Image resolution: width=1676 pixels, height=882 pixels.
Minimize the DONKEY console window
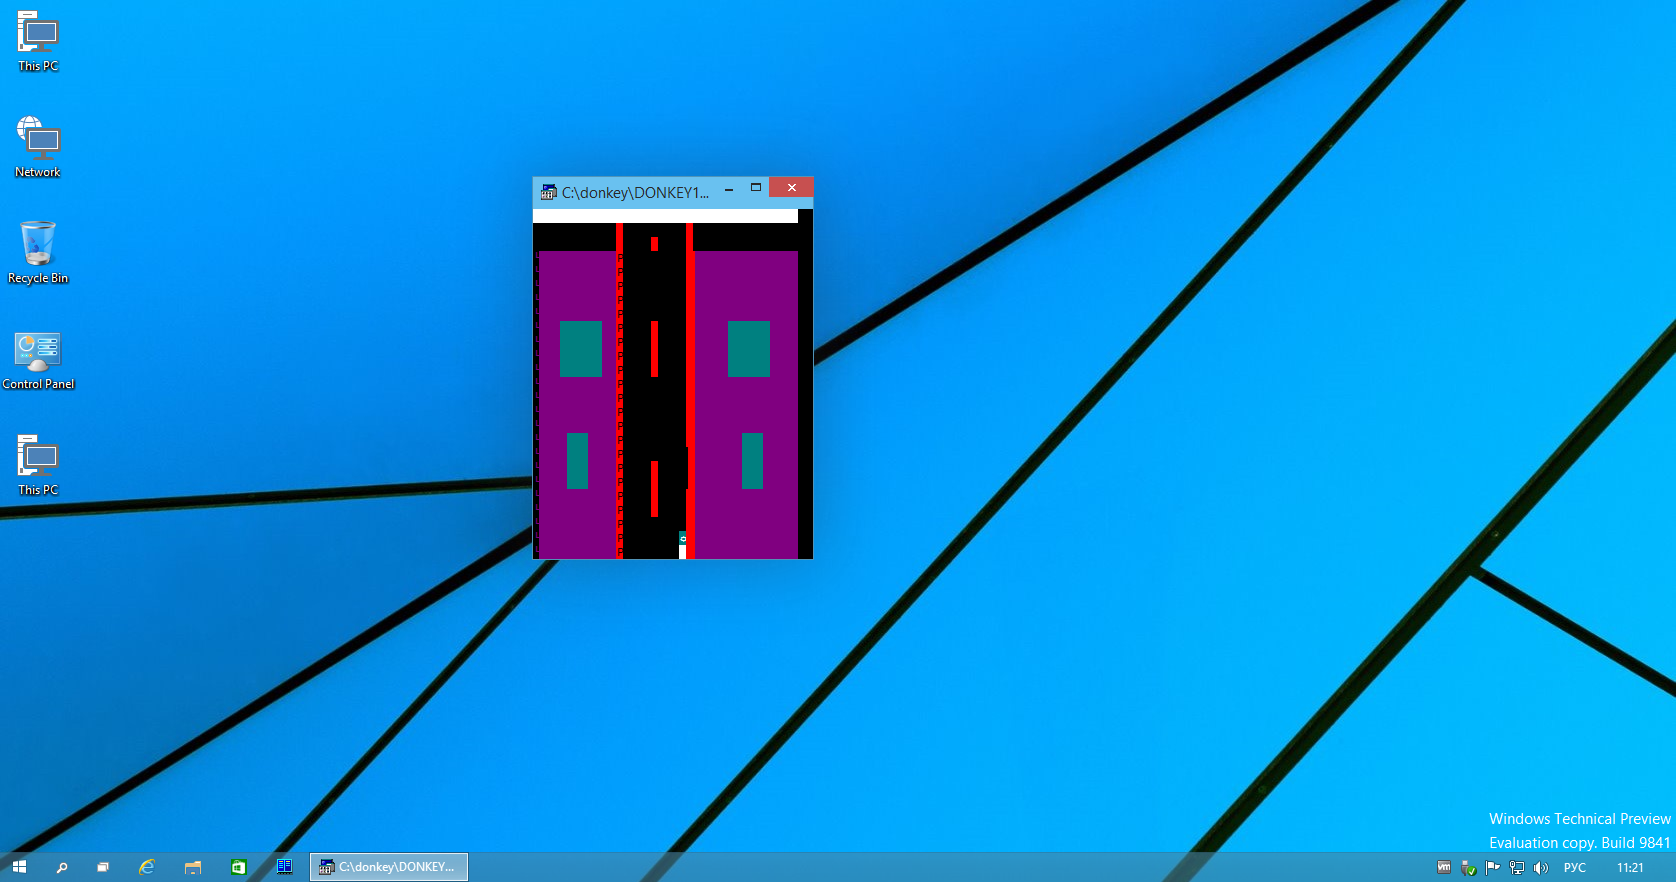729,188
